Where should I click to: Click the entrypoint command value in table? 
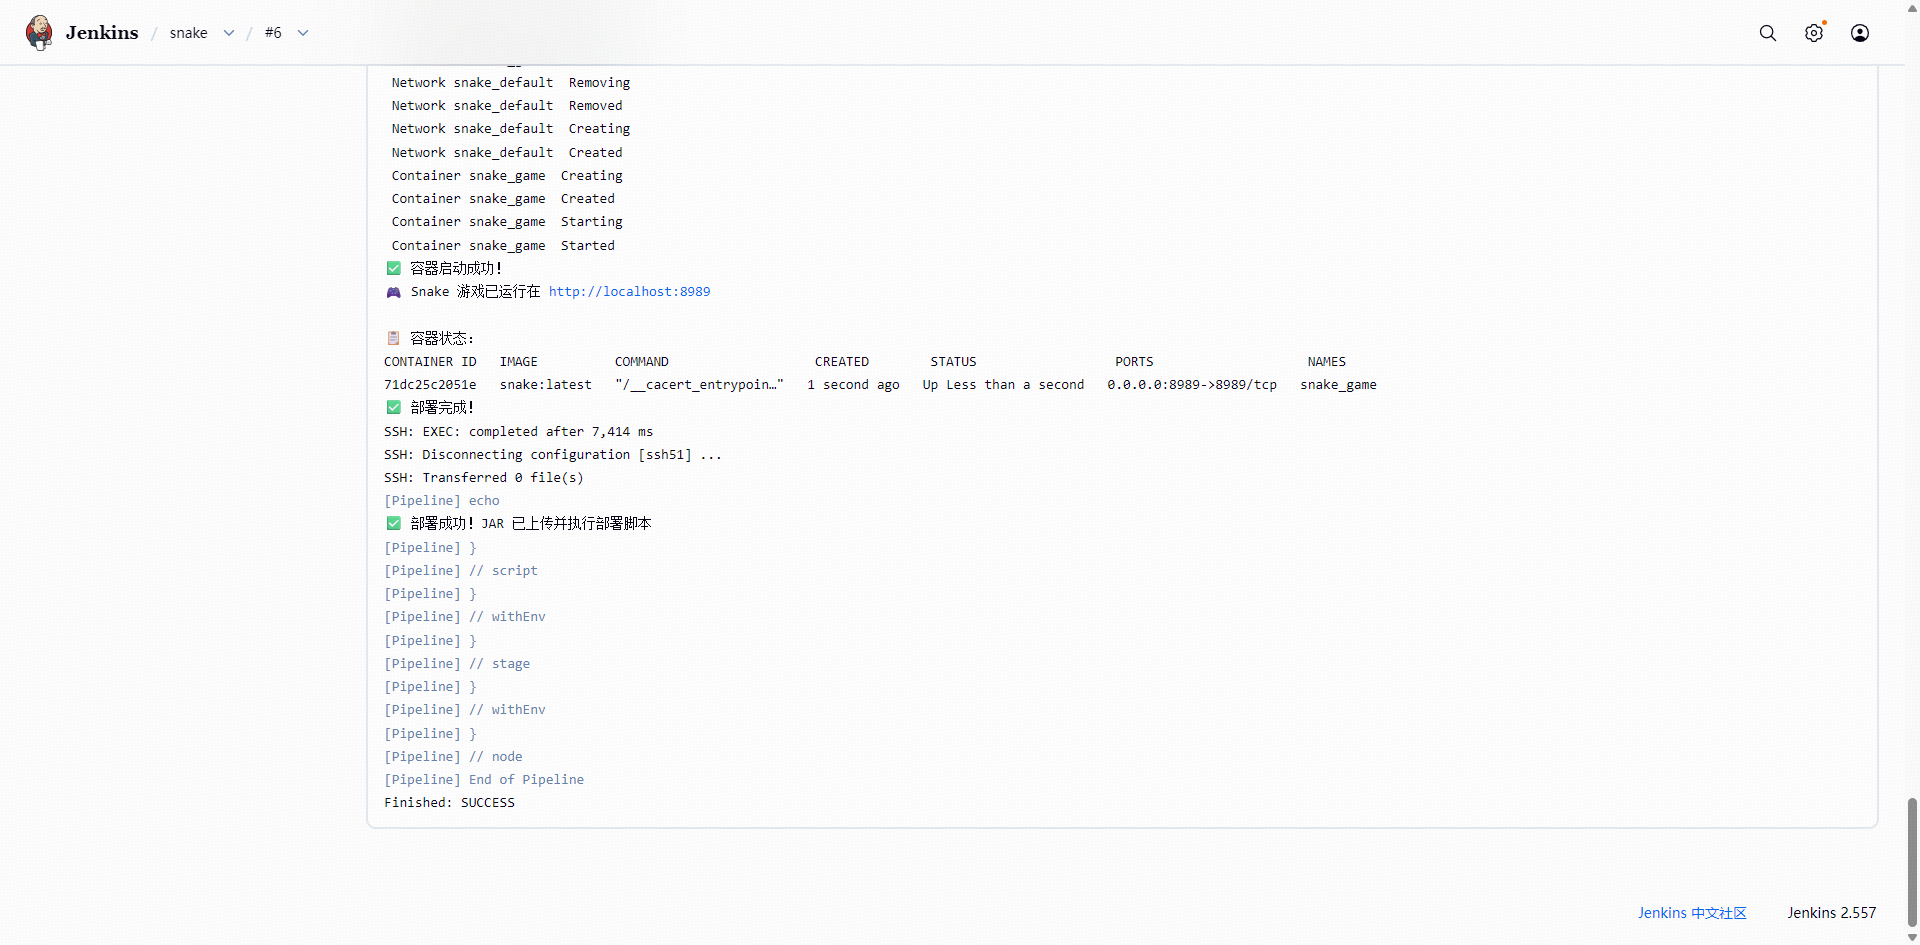pyautogui.click(x=700, y=385)
